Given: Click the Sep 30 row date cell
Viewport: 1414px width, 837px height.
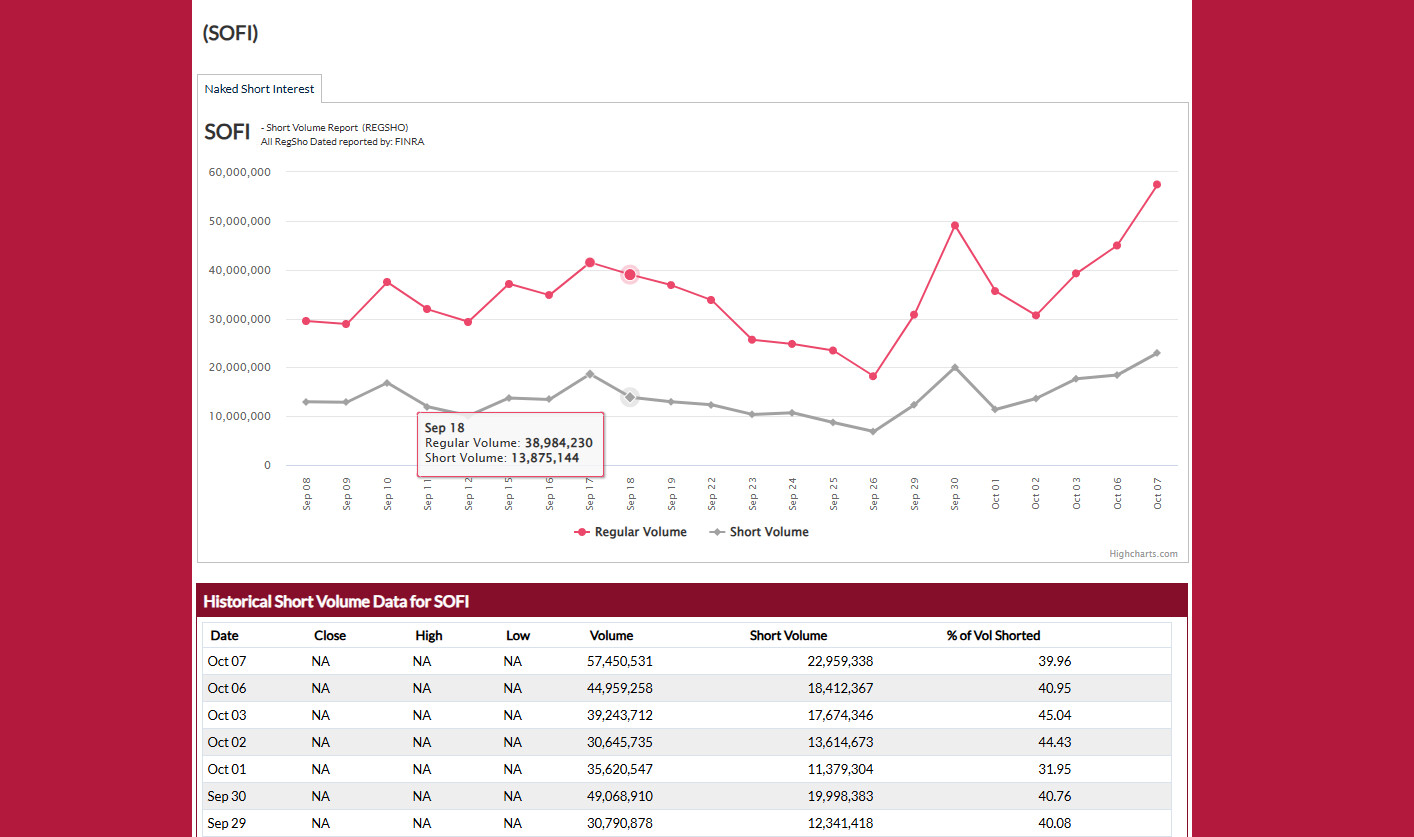Looking at the screenshot, I should pos(227,796).
